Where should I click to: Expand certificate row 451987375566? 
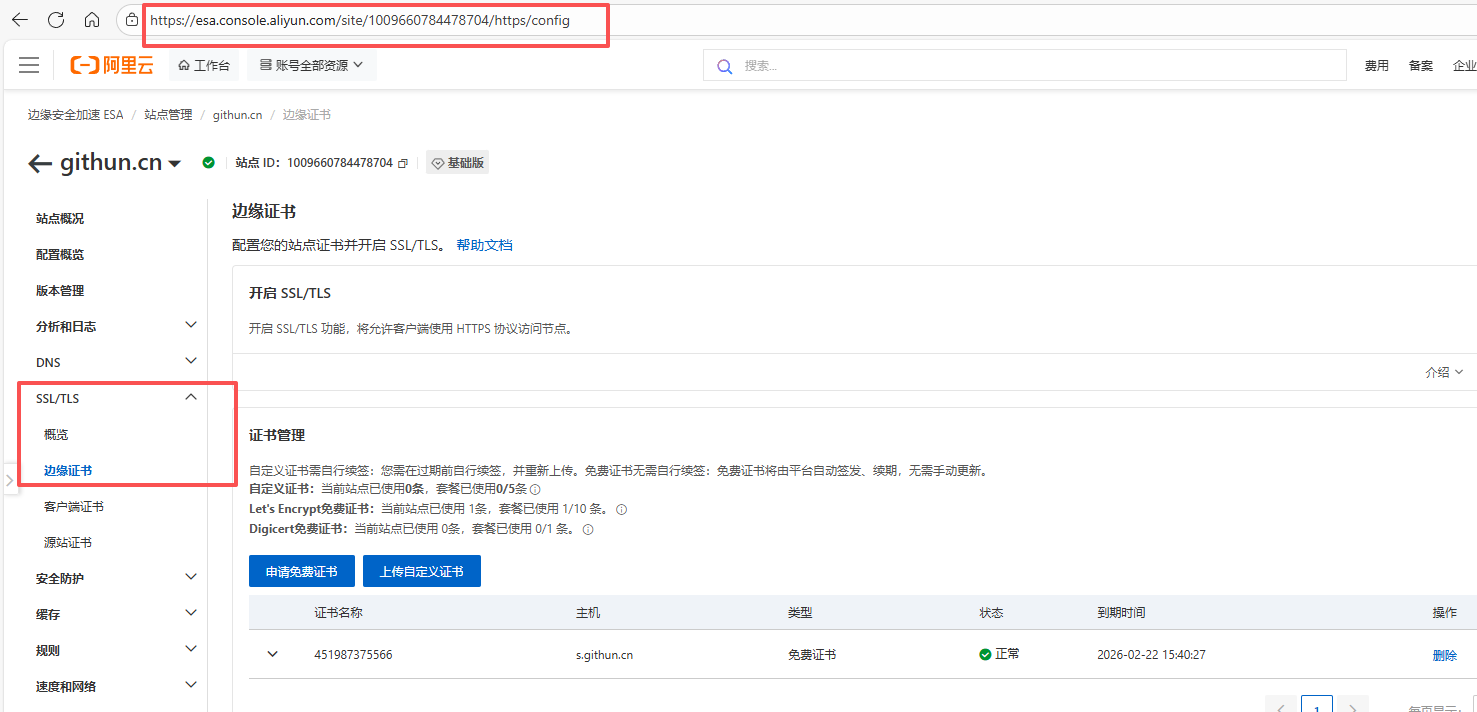click(272, 654)
